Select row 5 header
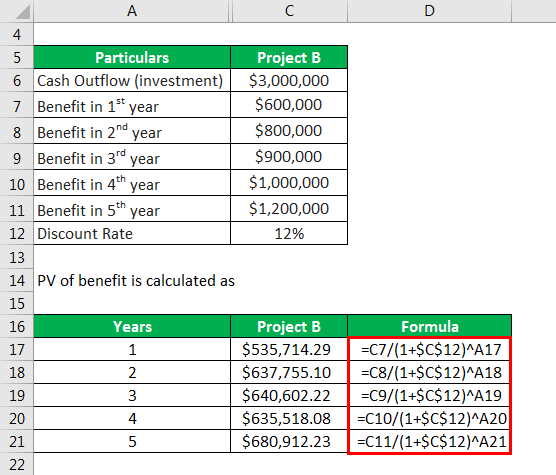Viewport: 556px width, 475px height. pos(17,57)
